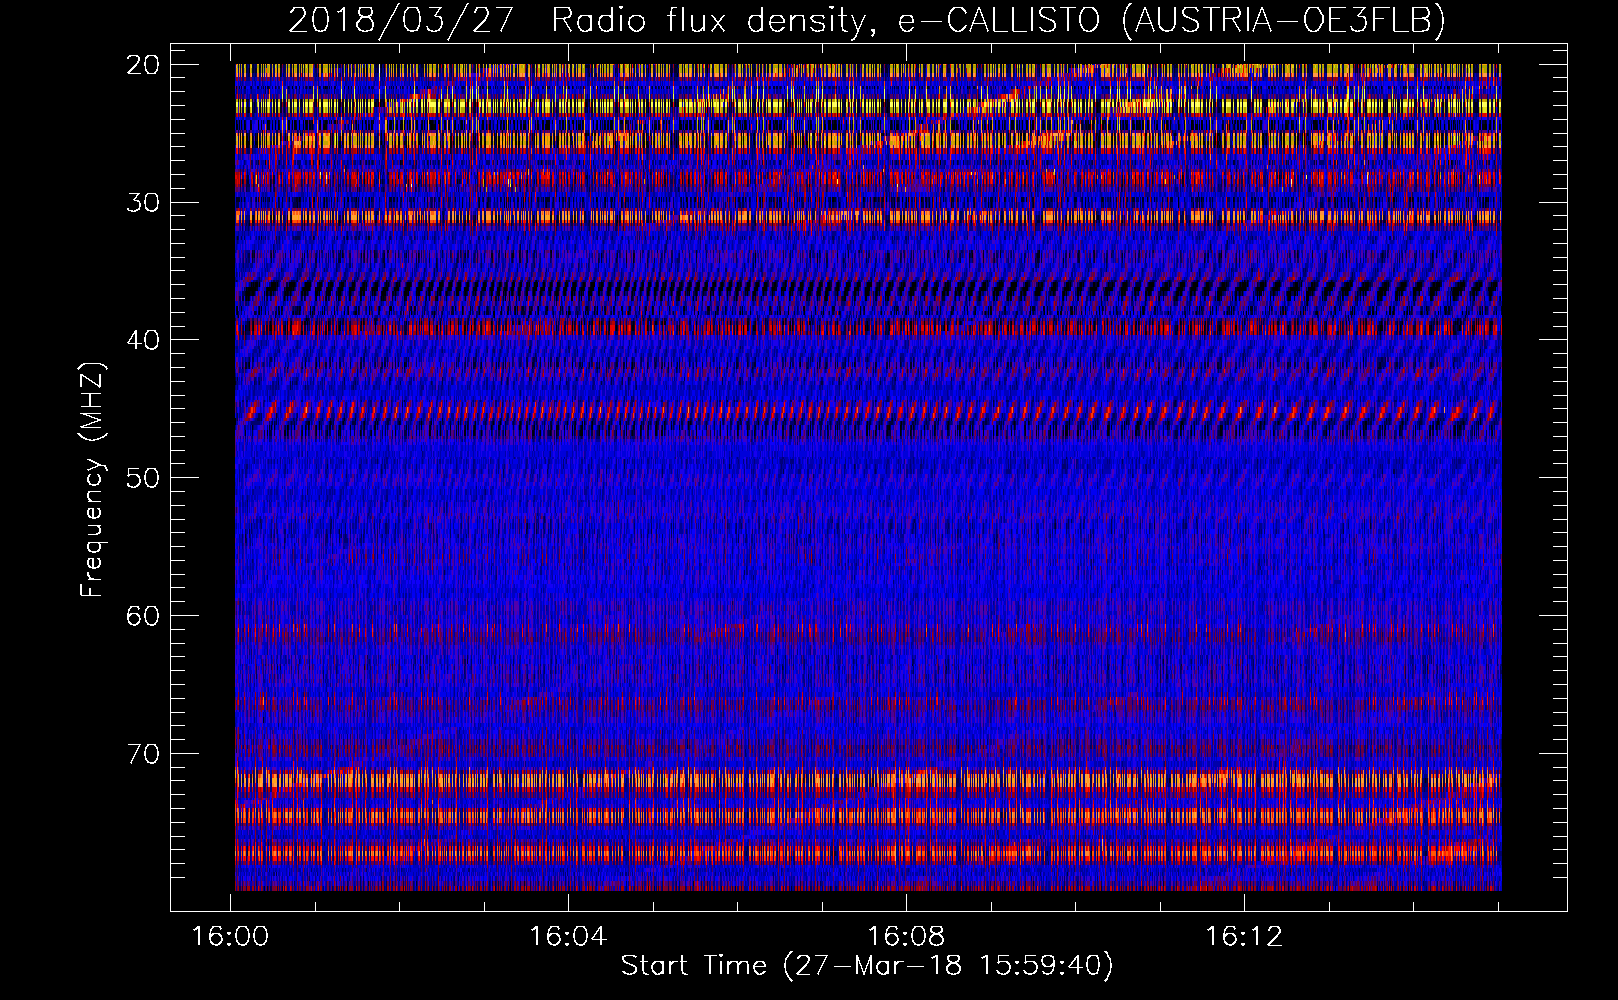Click the 'Start Time (27-Mar-18 15:59:40)' label

pyautogui.click(x=867, y=966)
